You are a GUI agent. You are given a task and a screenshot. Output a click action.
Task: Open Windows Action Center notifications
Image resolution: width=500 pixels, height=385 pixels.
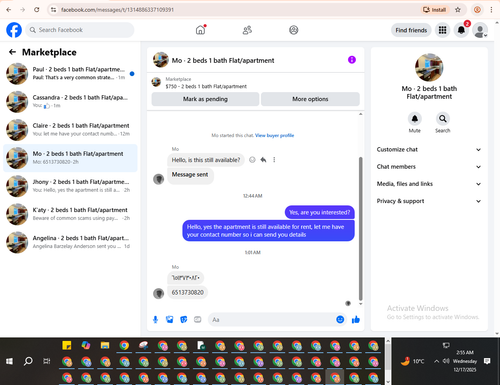487,361
